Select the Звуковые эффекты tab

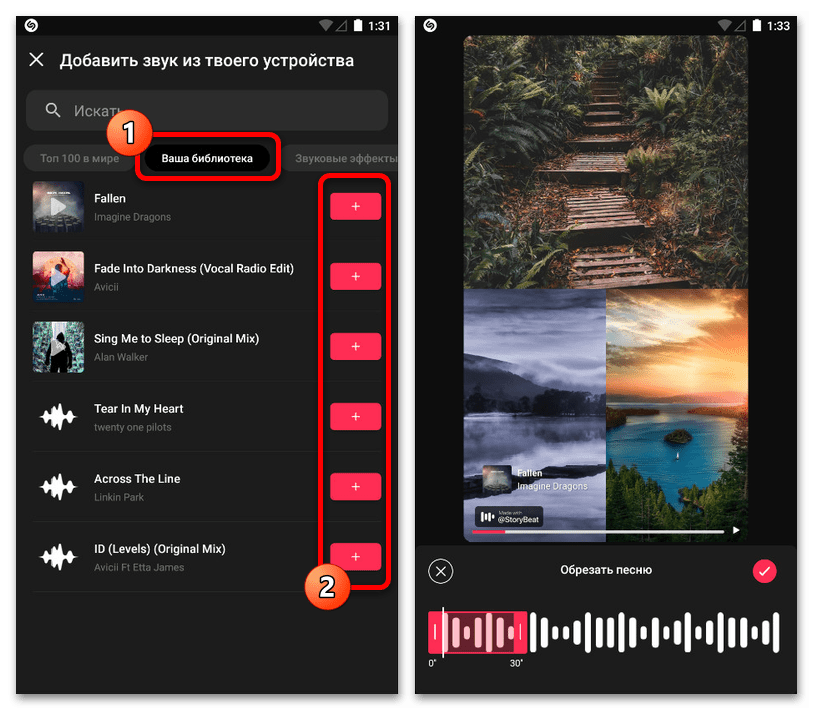point(343,158)
